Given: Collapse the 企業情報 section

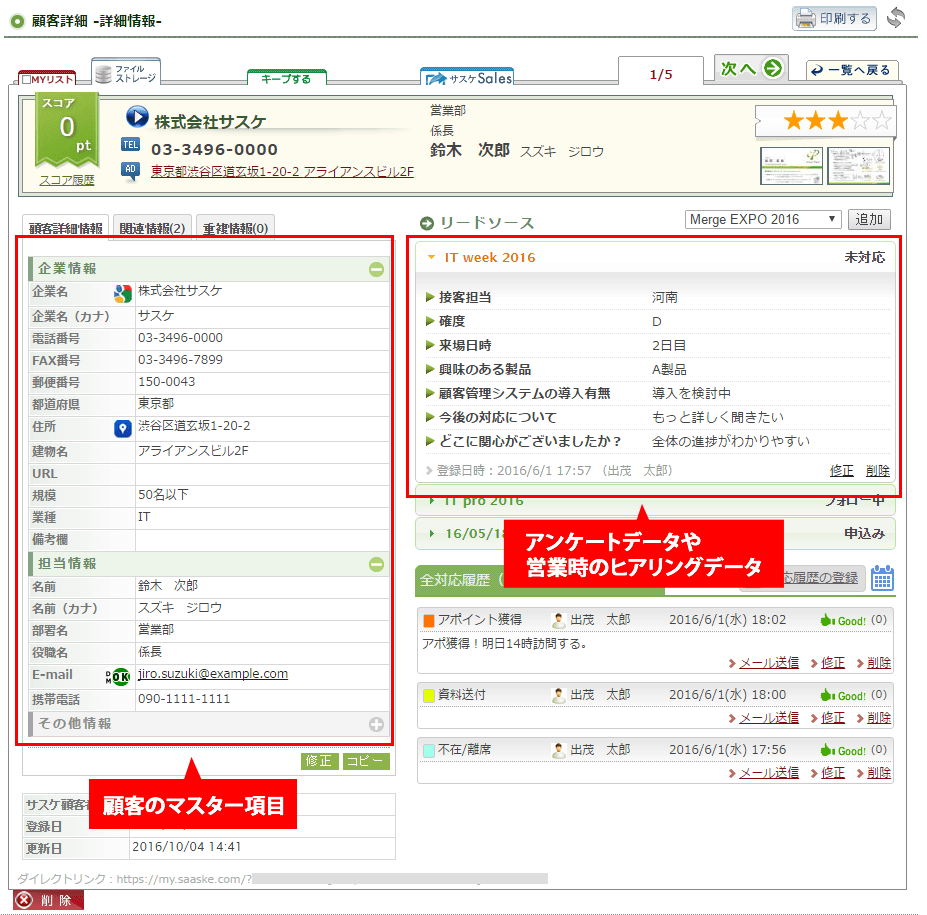Looking at the screenshot, I should pyautogui.click(x=377, y=270).
